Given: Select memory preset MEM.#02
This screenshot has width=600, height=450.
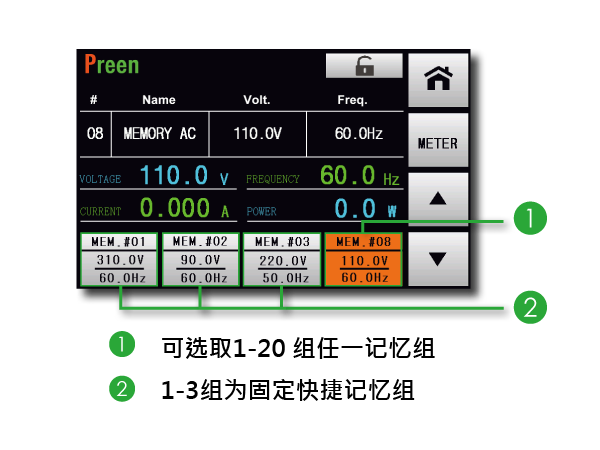Looking at the screenshot, I should click(x=200, y=259).
